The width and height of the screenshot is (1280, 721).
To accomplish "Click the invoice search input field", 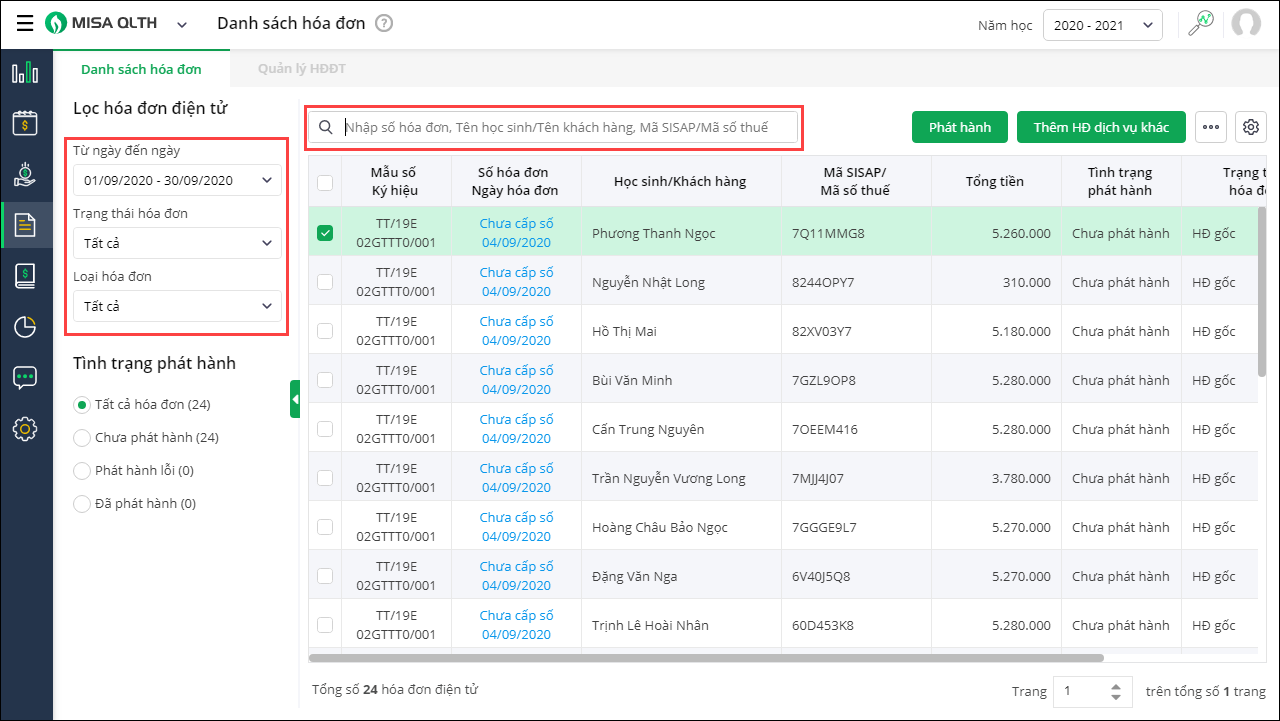I will pos(567,127).
